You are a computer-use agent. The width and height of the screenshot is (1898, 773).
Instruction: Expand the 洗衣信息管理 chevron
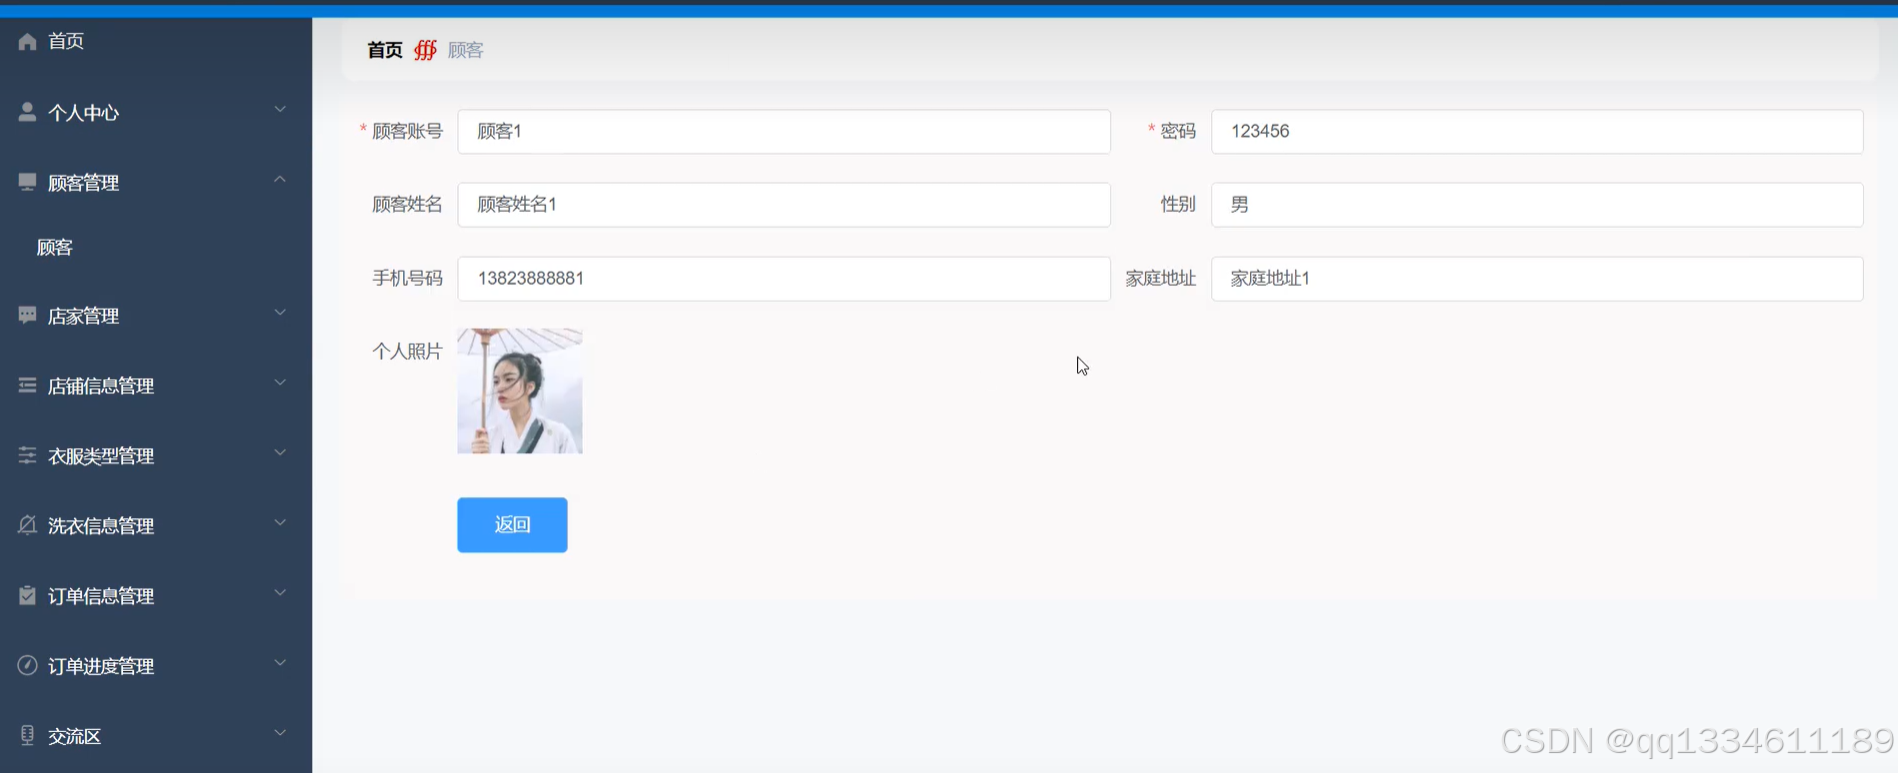click(x=280, y=522)
